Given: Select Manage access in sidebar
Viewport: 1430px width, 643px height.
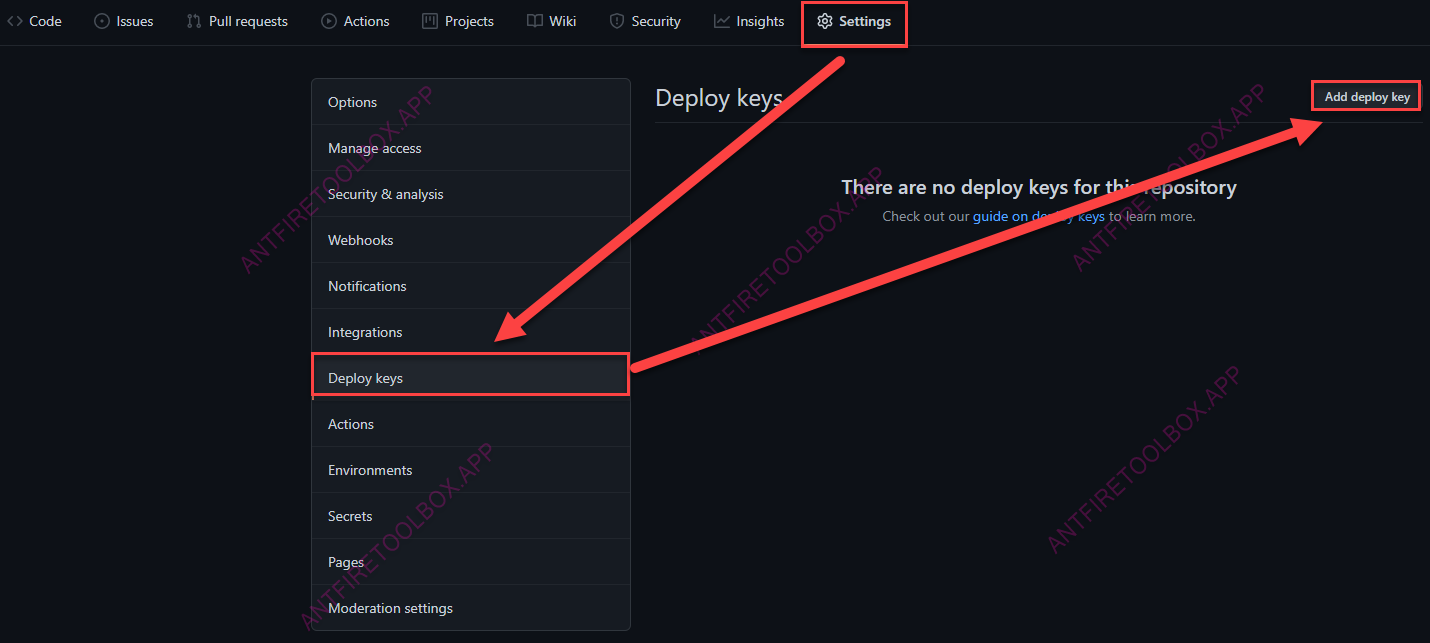Looking at the screenshot, I should [x=471, y=148].
